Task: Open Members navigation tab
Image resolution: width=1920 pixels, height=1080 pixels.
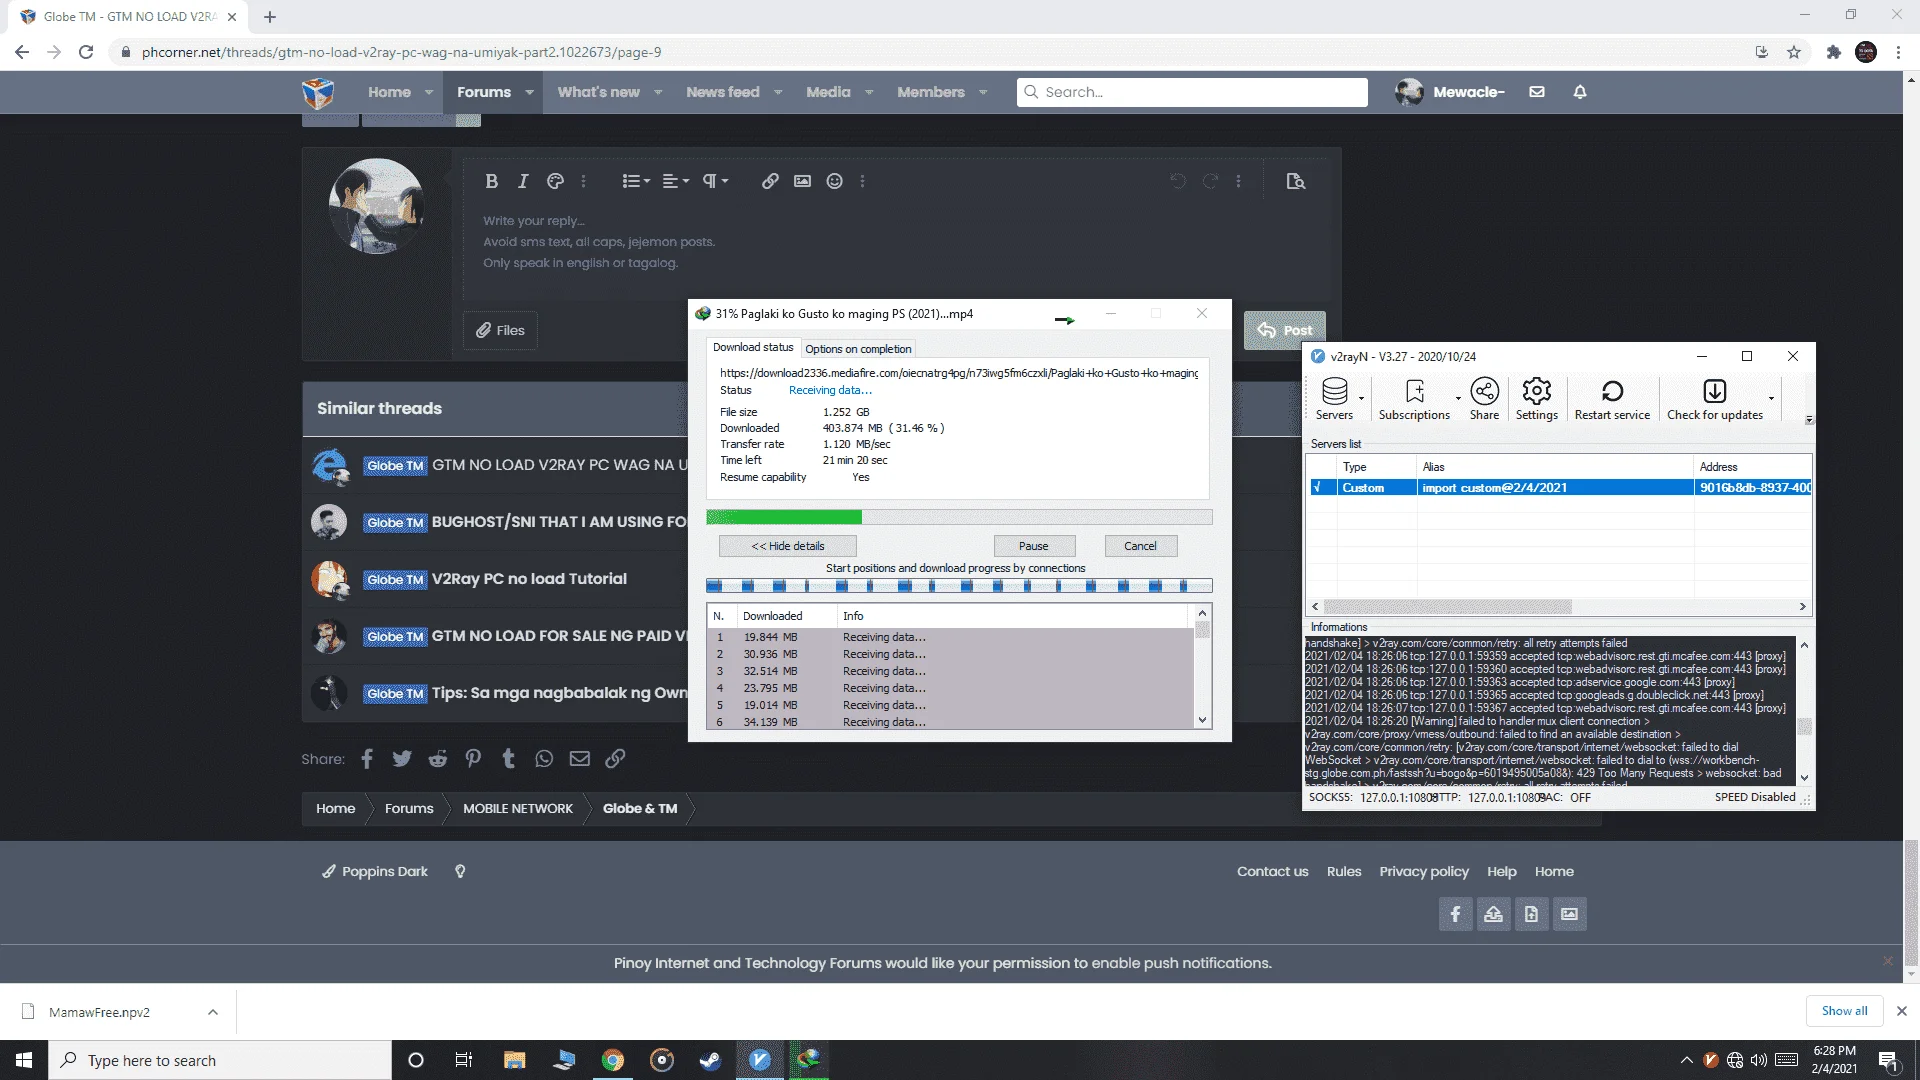Action: point(930,92)
